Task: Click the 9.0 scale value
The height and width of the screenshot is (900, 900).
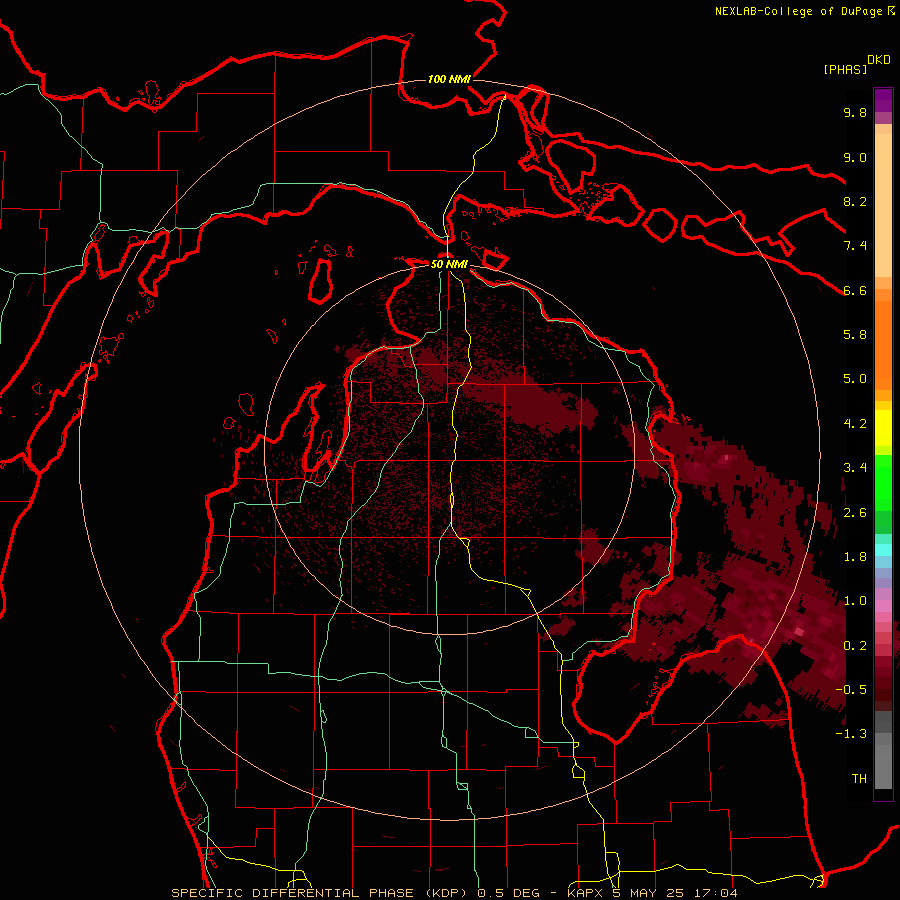Action: pos(855,157)
